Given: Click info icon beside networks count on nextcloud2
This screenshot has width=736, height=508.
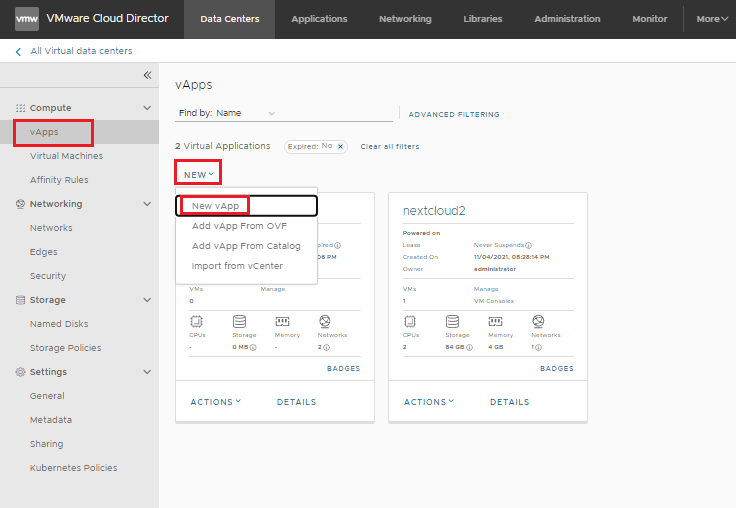Looking at the screenshot, I should pos(538,347).
